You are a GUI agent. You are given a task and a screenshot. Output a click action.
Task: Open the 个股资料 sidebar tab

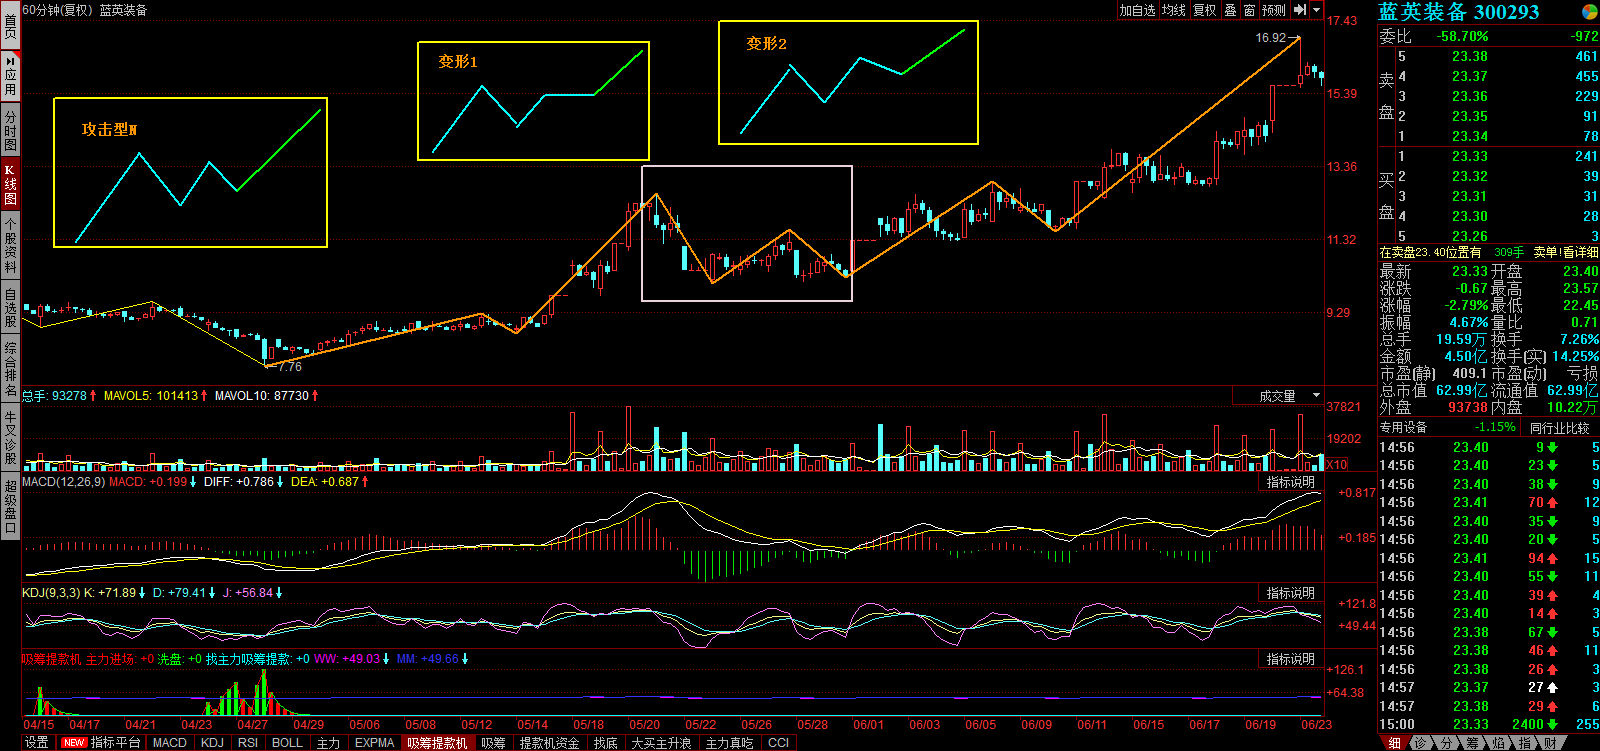10,245
